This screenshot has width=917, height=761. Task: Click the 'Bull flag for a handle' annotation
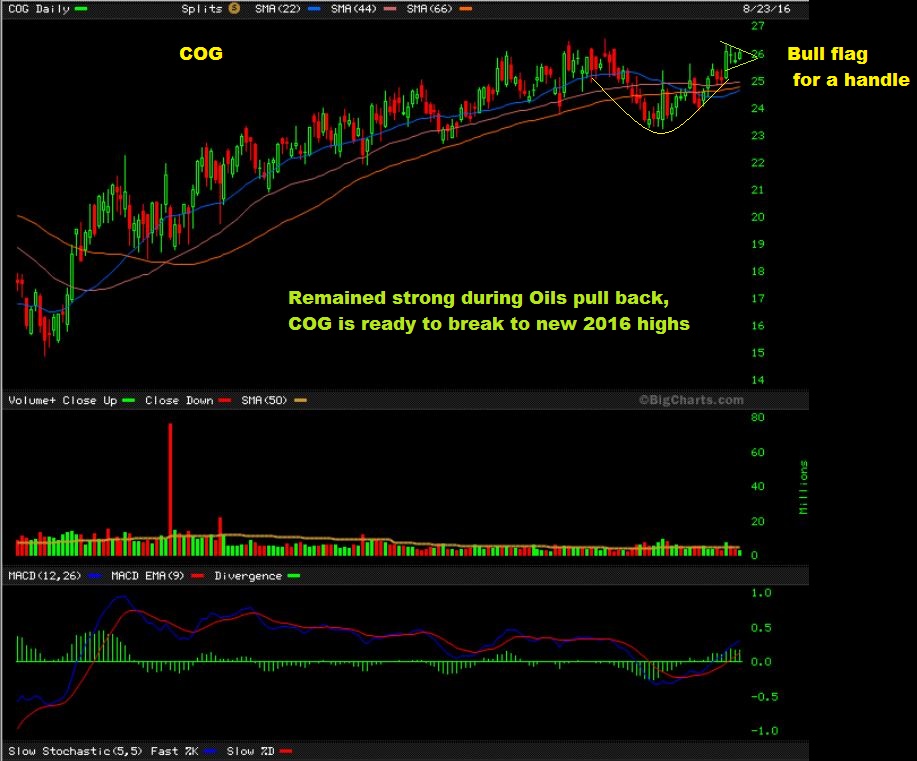[x=848, y=67]
